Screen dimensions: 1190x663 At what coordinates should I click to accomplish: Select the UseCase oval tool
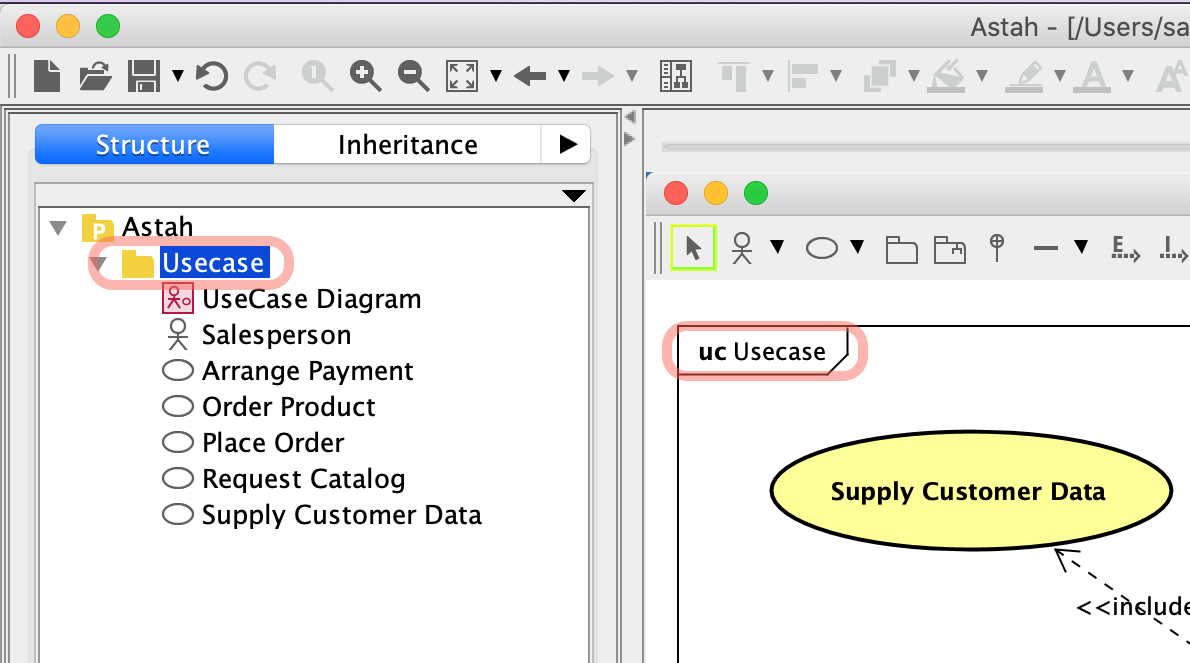pyautogui.click(x=821, y=248)
